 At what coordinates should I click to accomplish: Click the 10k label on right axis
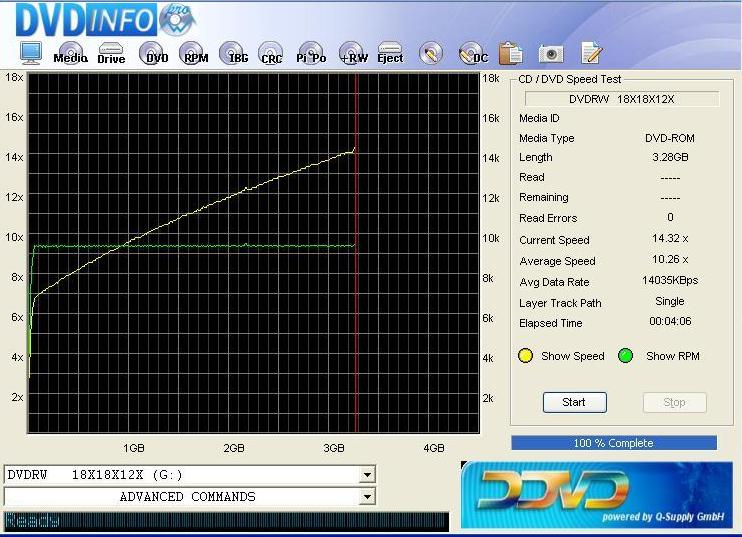491,238
